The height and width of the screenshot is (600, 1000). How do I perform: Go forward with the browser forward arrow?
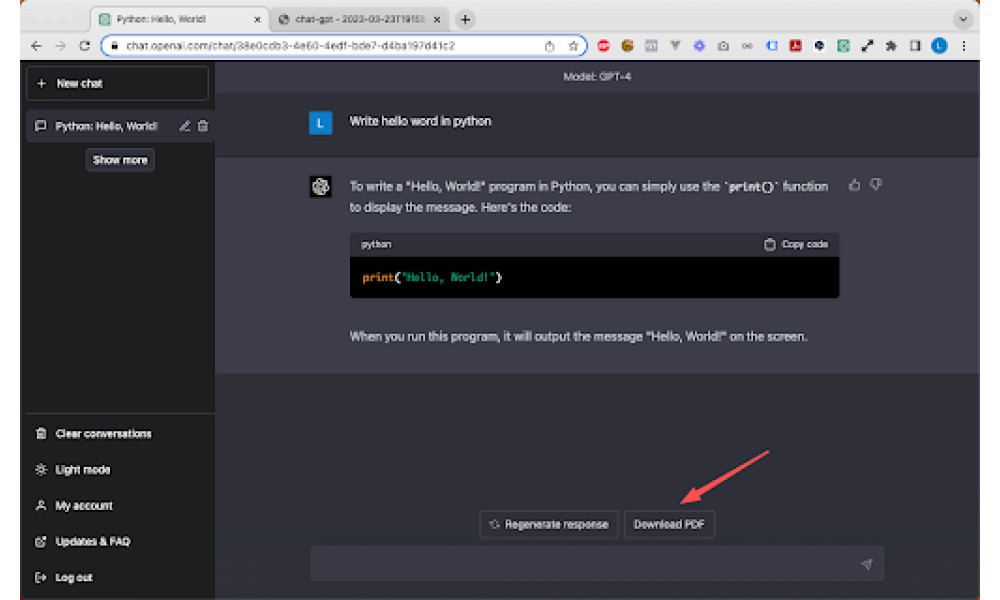point(60,46)
